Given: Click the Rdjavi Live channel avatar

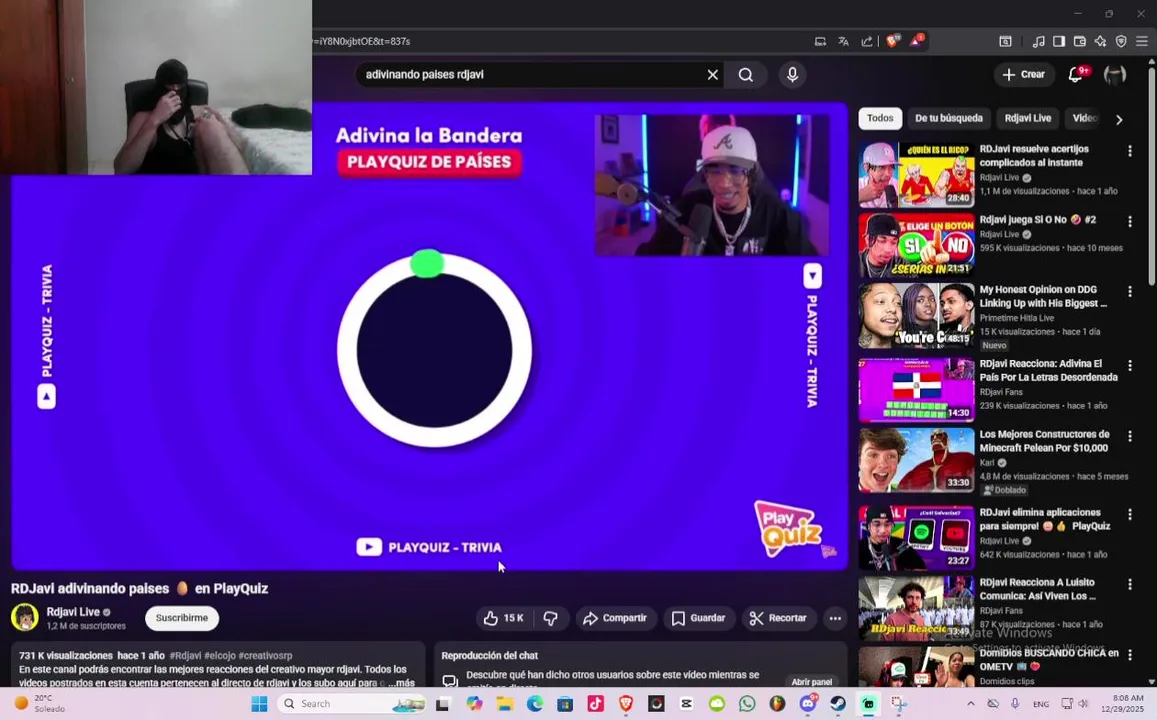Looking at the screenshot, I should [24, 617].
